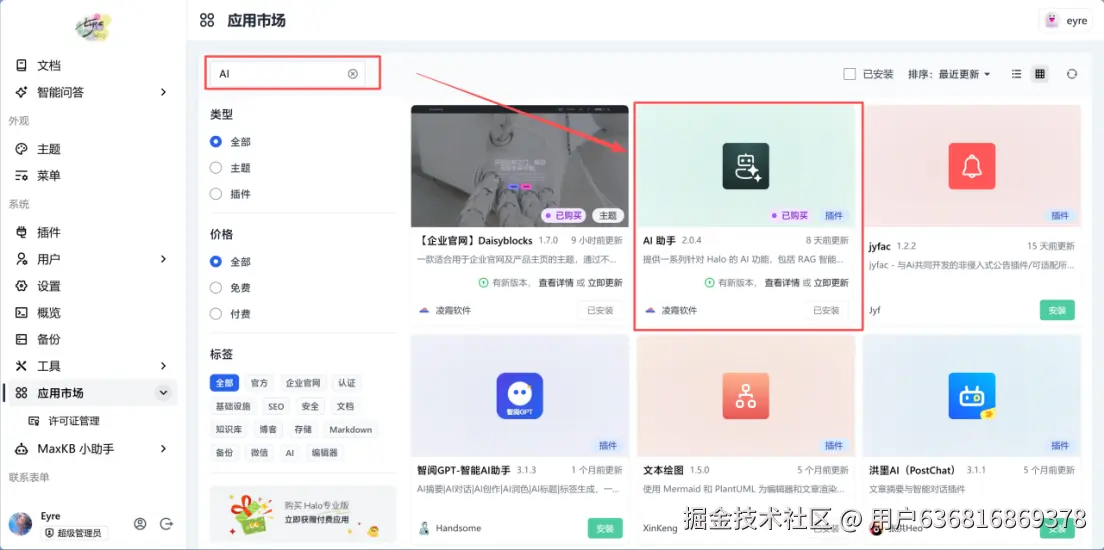Select the 微信 tag filter
1104x550 pixels.
point(259,453)
